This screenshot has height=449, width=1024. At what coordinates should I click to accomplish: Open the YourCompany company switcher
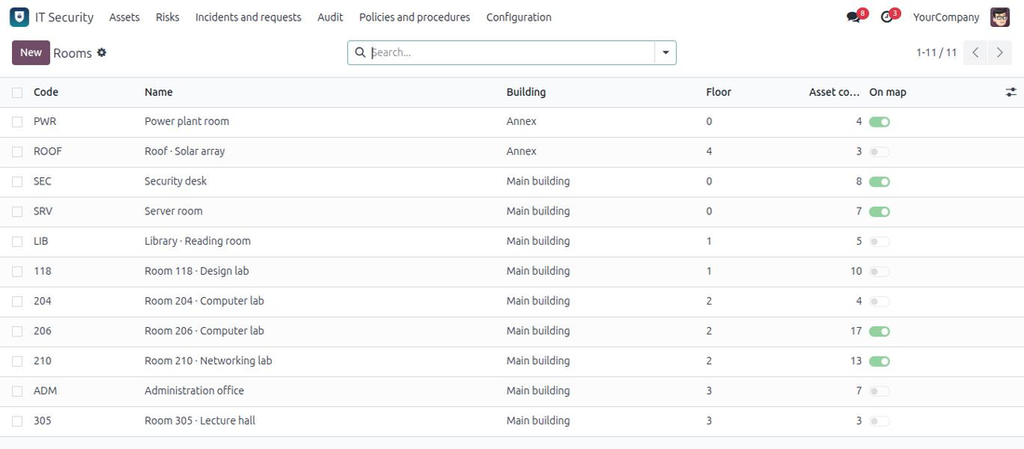click(946, 18)
